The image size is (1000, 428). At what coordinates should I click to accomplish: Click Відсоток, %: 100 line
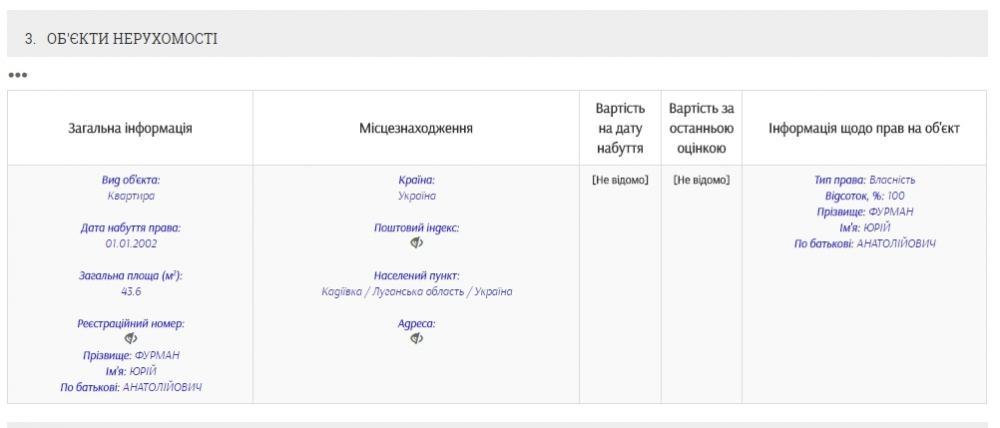pos(865,196)
